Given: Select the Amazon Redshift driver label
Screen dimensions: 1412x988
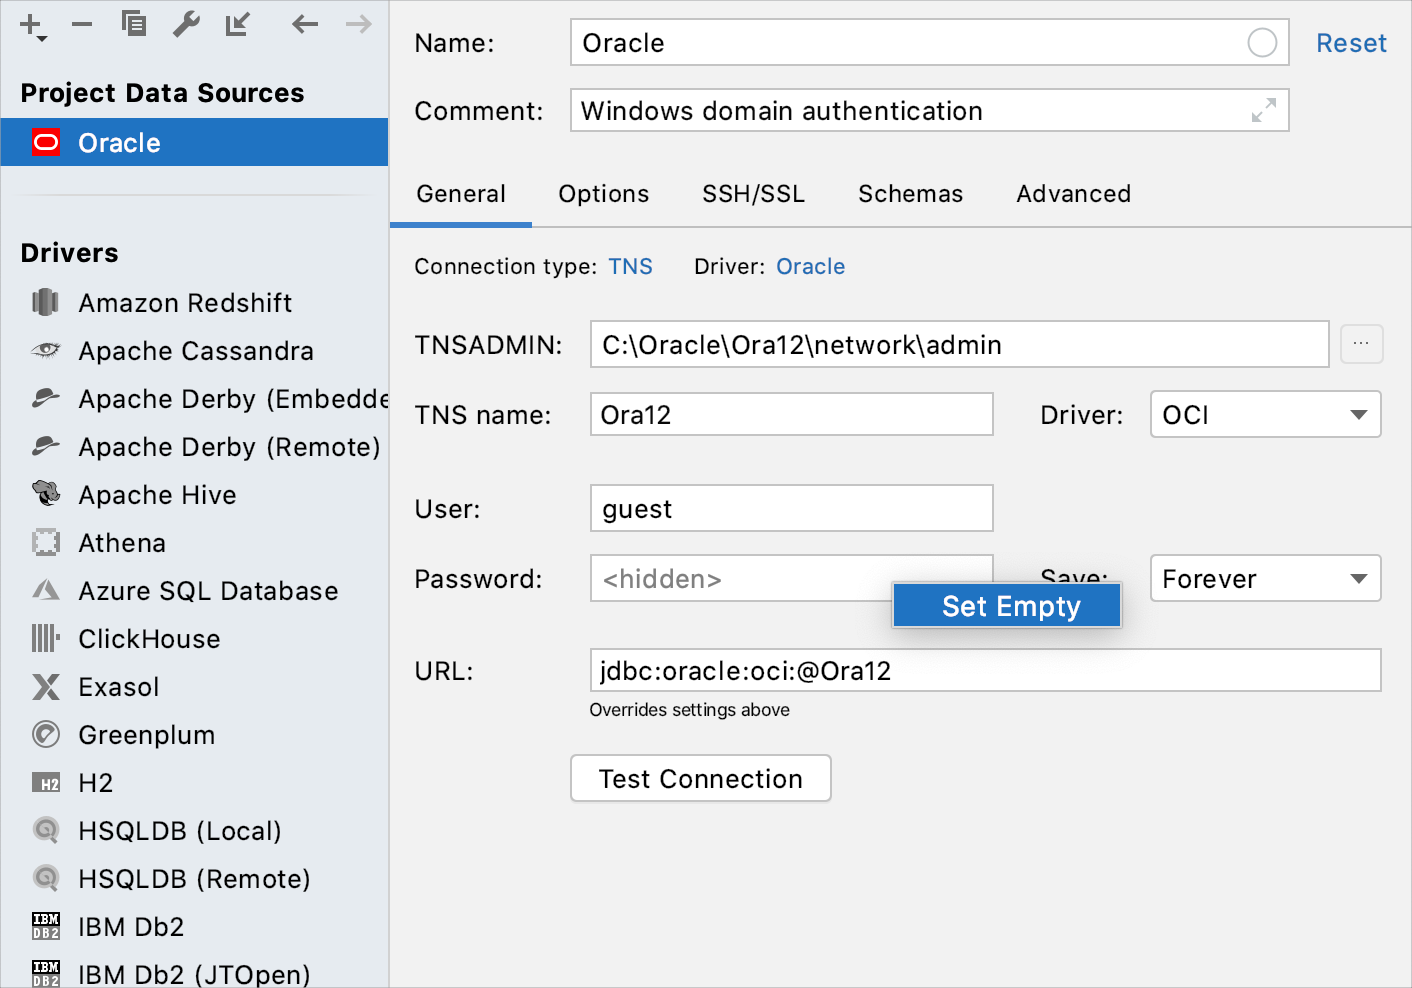Looking at the screenshot, I should coord(185,302).
